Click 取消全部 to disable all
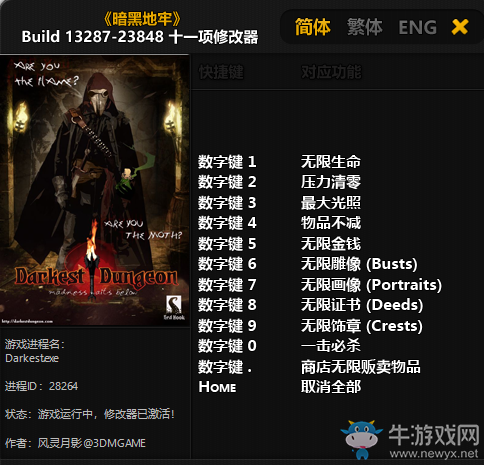 331,387
